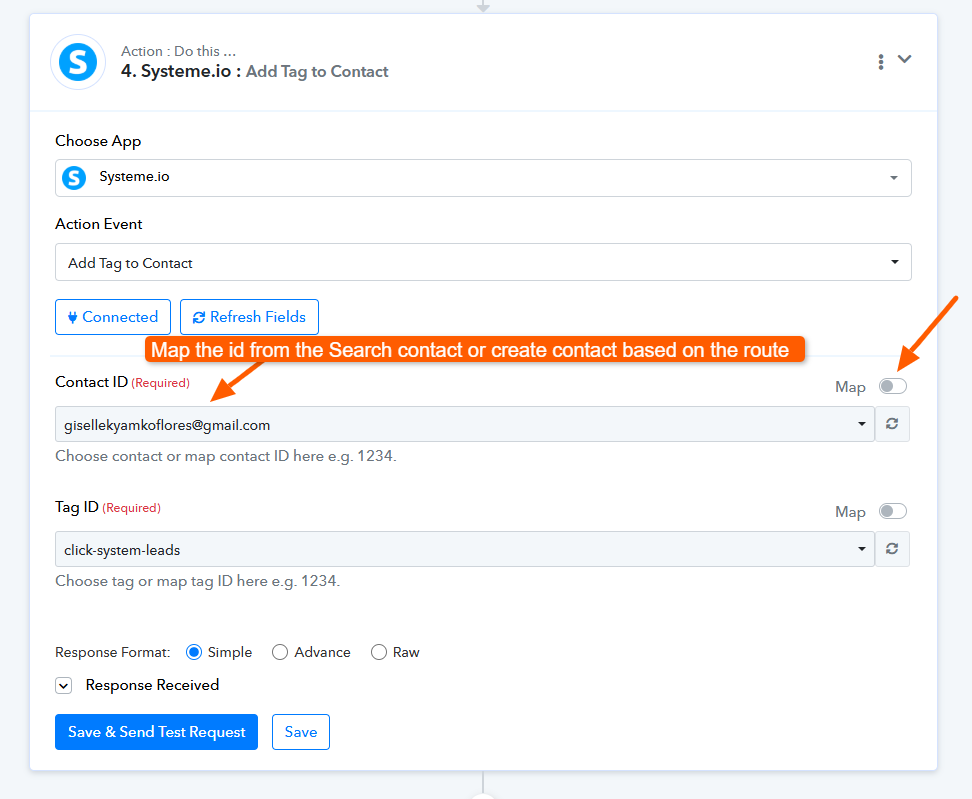Click the Save button
The width and height of the screenshot is (972, 799).
tap(301, 732)
